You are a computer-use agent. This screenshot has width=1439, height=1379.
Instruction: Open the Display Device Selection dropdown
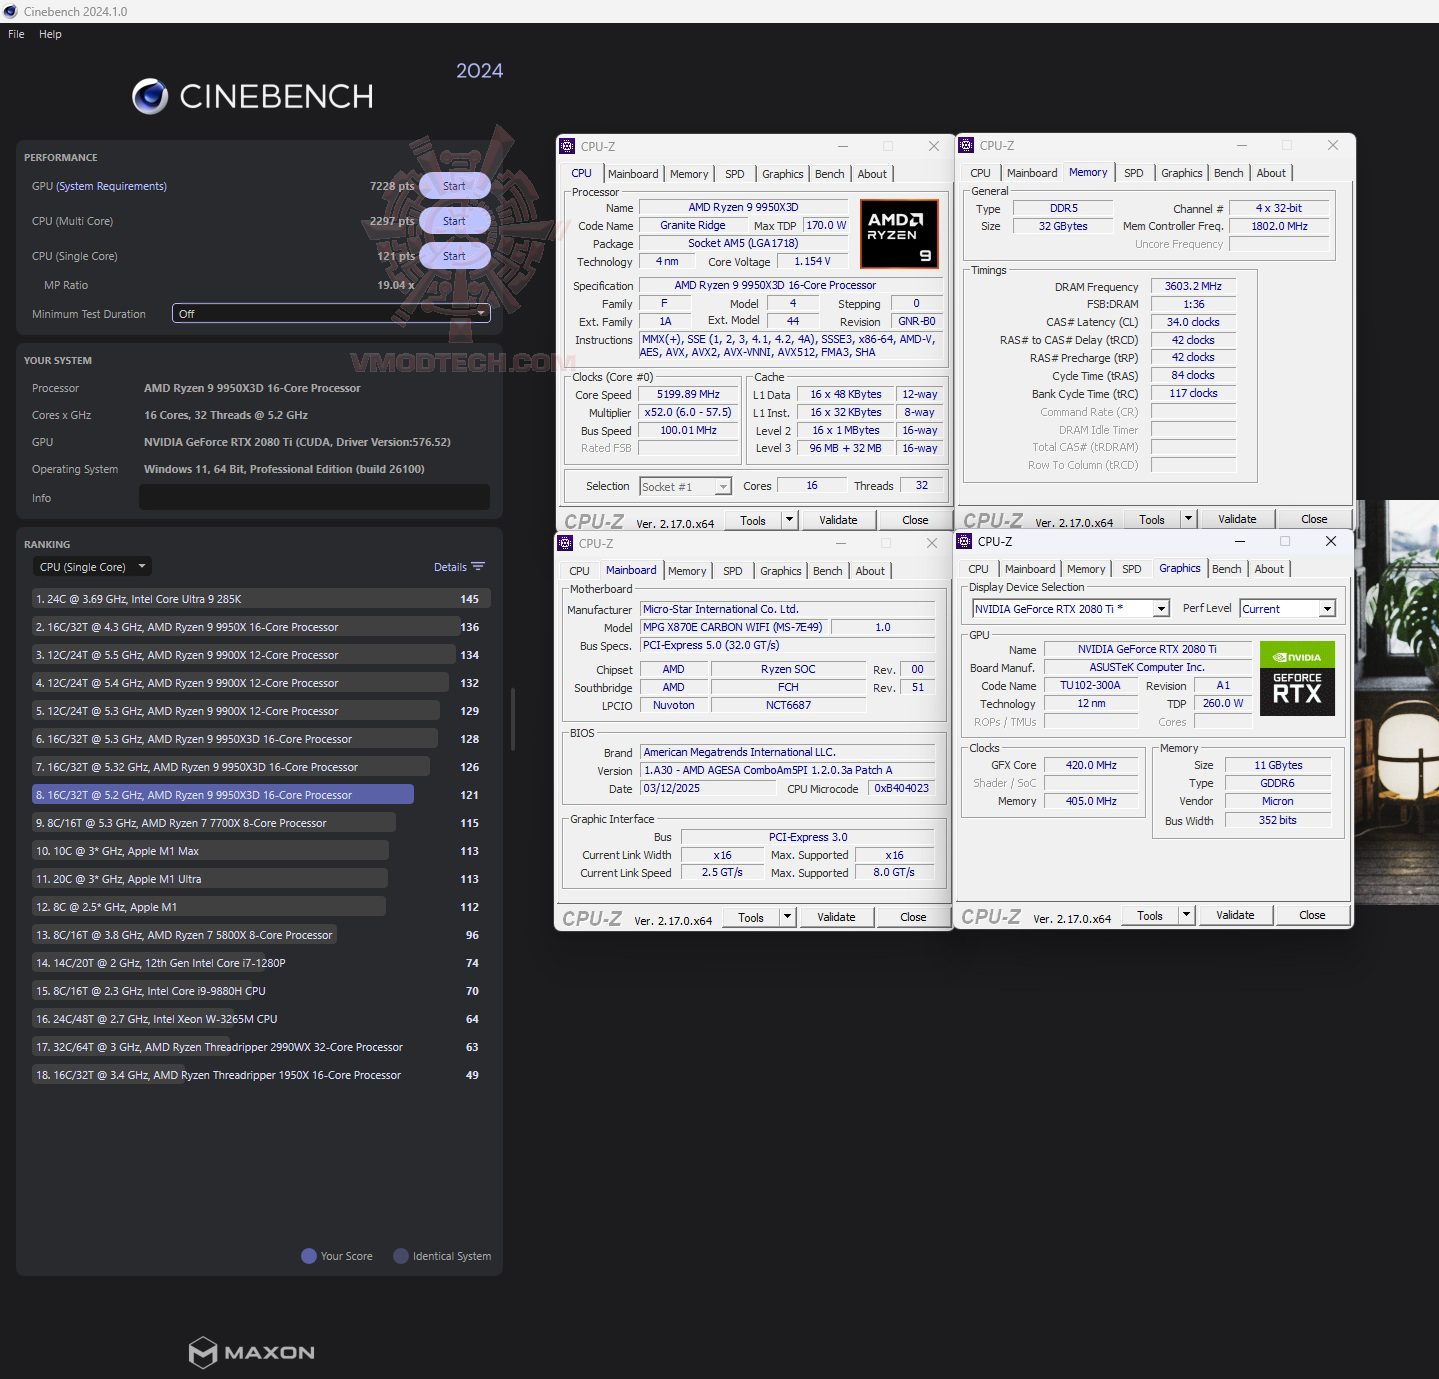[x=1071, y=609]
